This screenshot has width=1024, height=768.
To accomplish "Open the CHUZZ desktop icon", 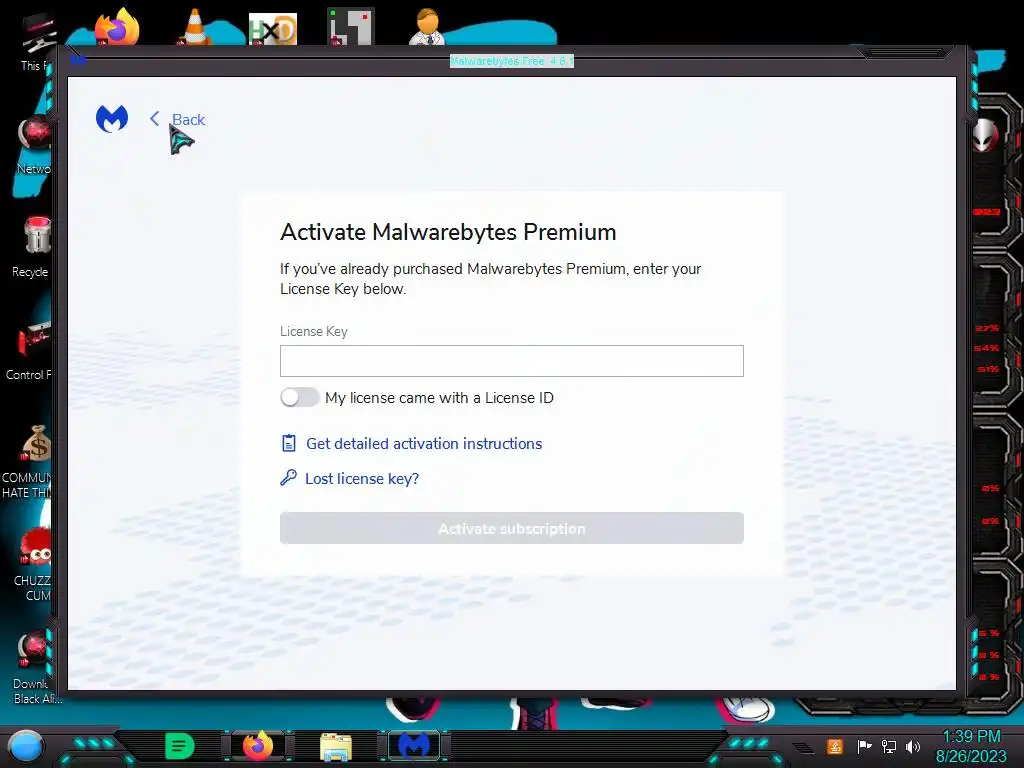I will (x=33, y=564).
